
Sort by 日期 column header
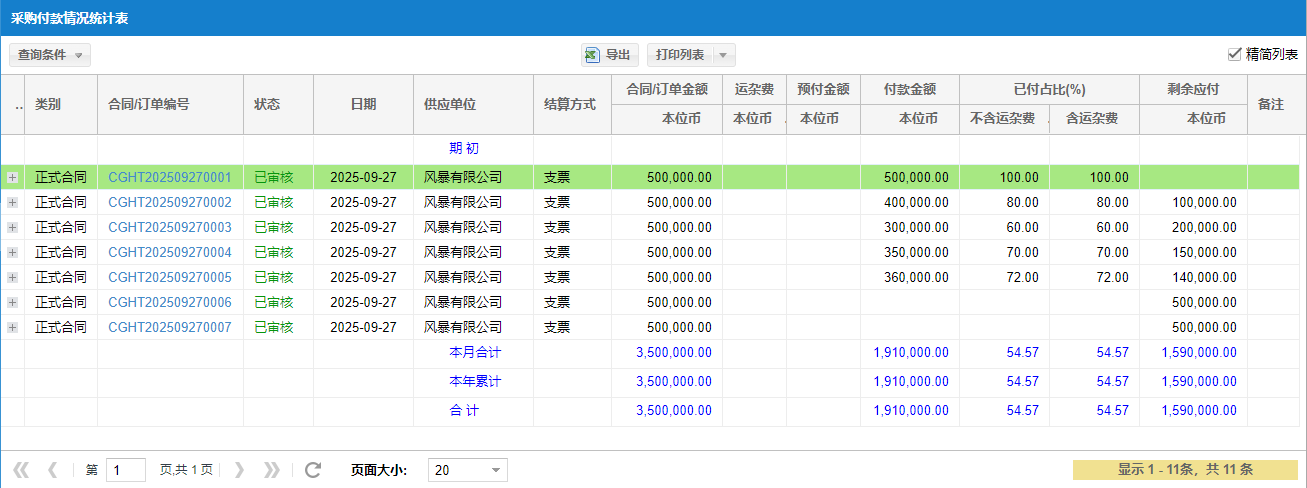[363, 104]
